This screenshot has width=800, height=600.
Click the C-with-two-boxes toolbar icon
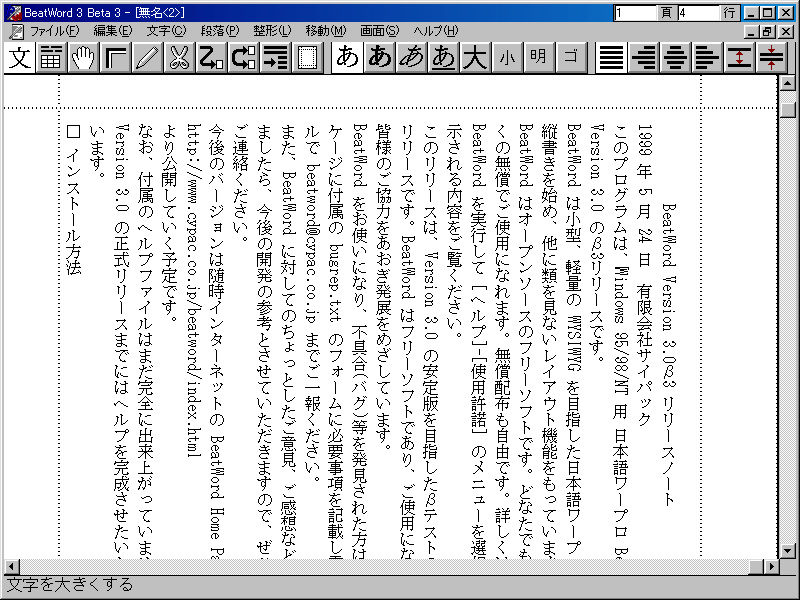click(x=243, y=57)
